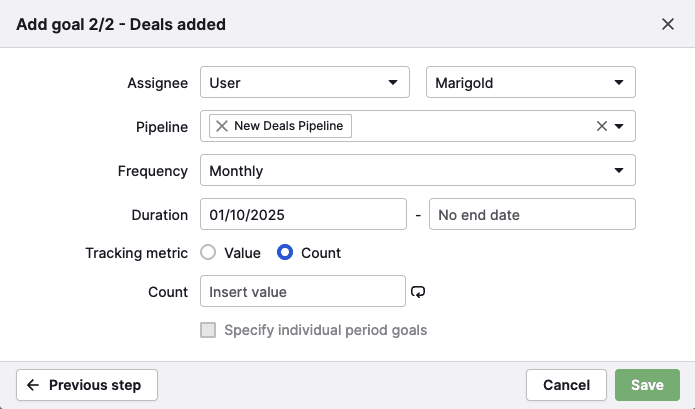The height and width of the screenshot is (409, 695).
Task: Click the recurring icon beside Count field
Action: click(x=418, y=292)
